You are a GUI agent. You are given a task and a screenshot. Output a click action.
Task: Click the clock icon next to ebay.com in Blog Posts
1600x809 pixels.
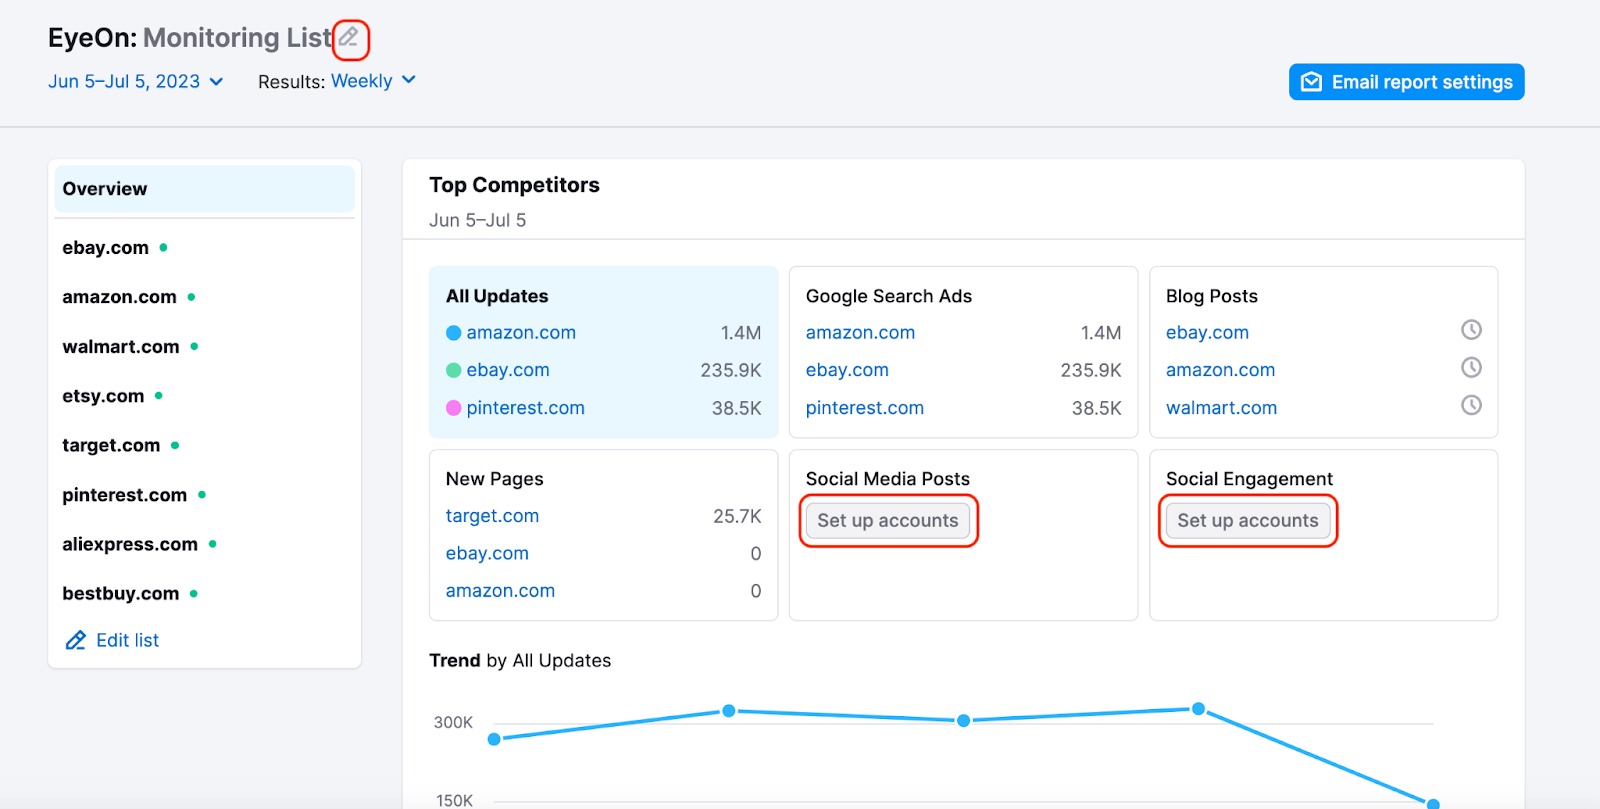1471,330
